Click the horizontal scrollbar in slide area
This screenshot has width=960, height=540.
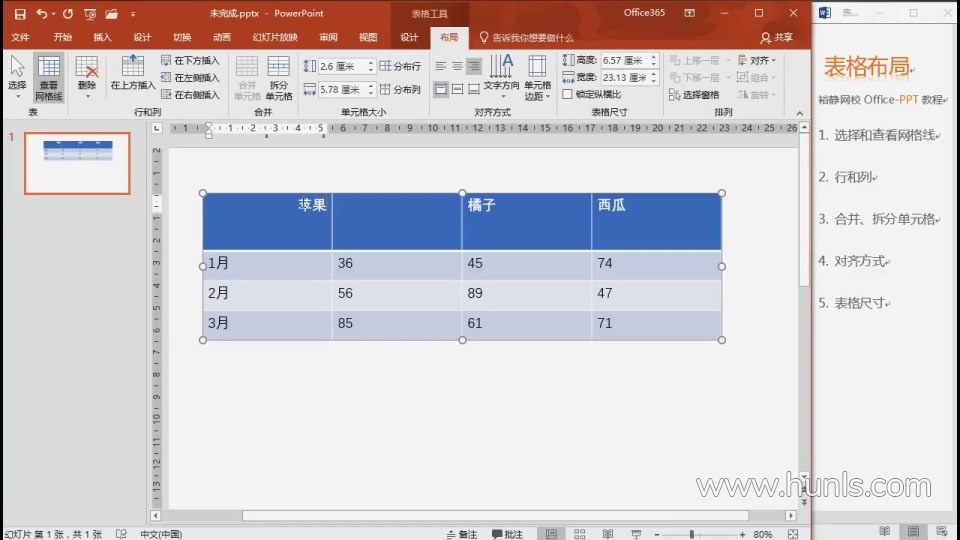click(x=495, y=516)
